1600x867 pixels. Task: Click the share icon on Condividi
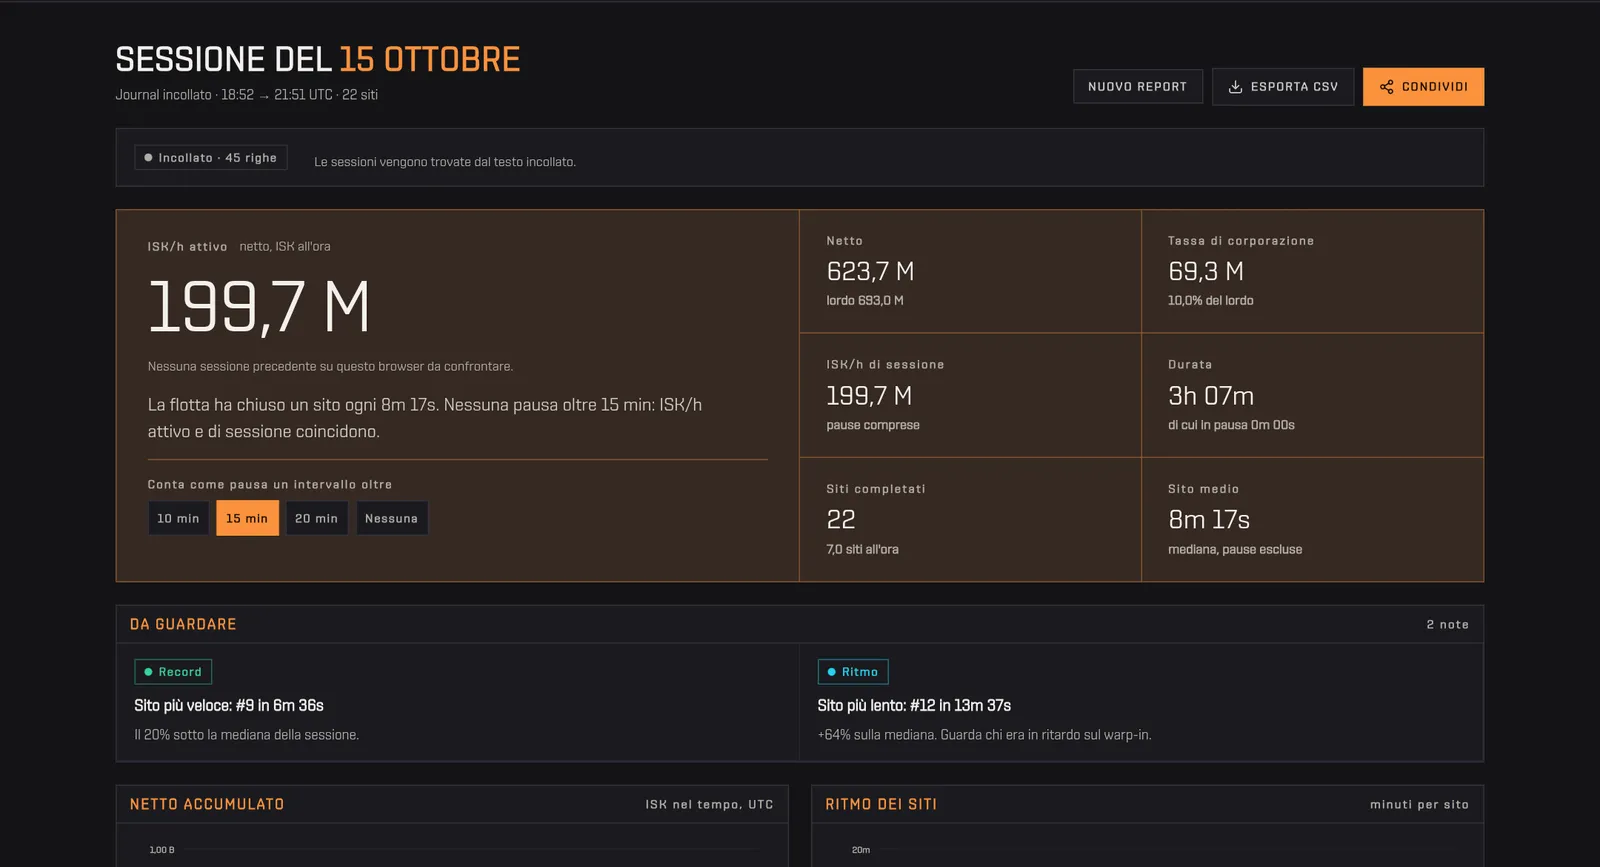click(x=1386, y=87)
